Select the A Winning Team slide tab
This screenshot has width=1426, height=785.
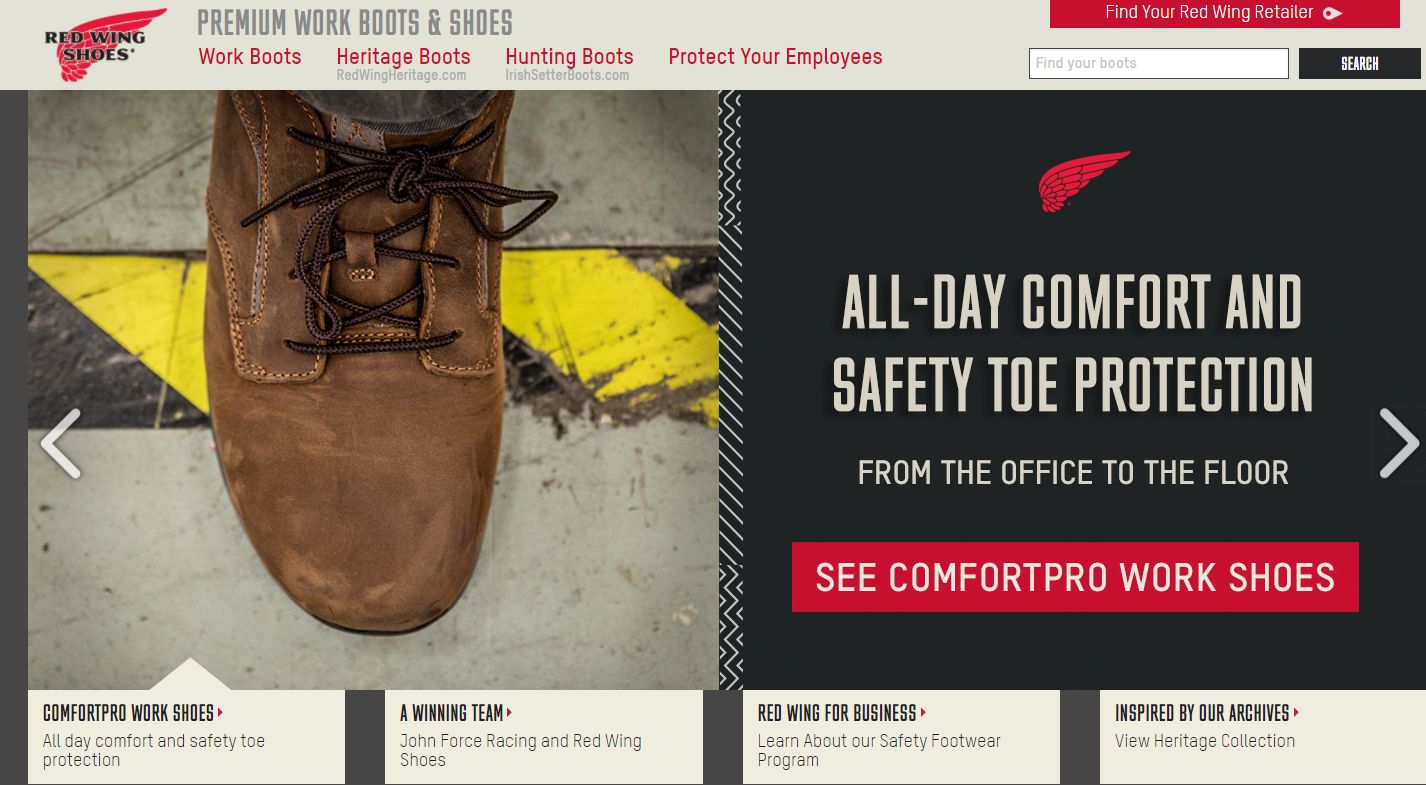coord(544,737)
